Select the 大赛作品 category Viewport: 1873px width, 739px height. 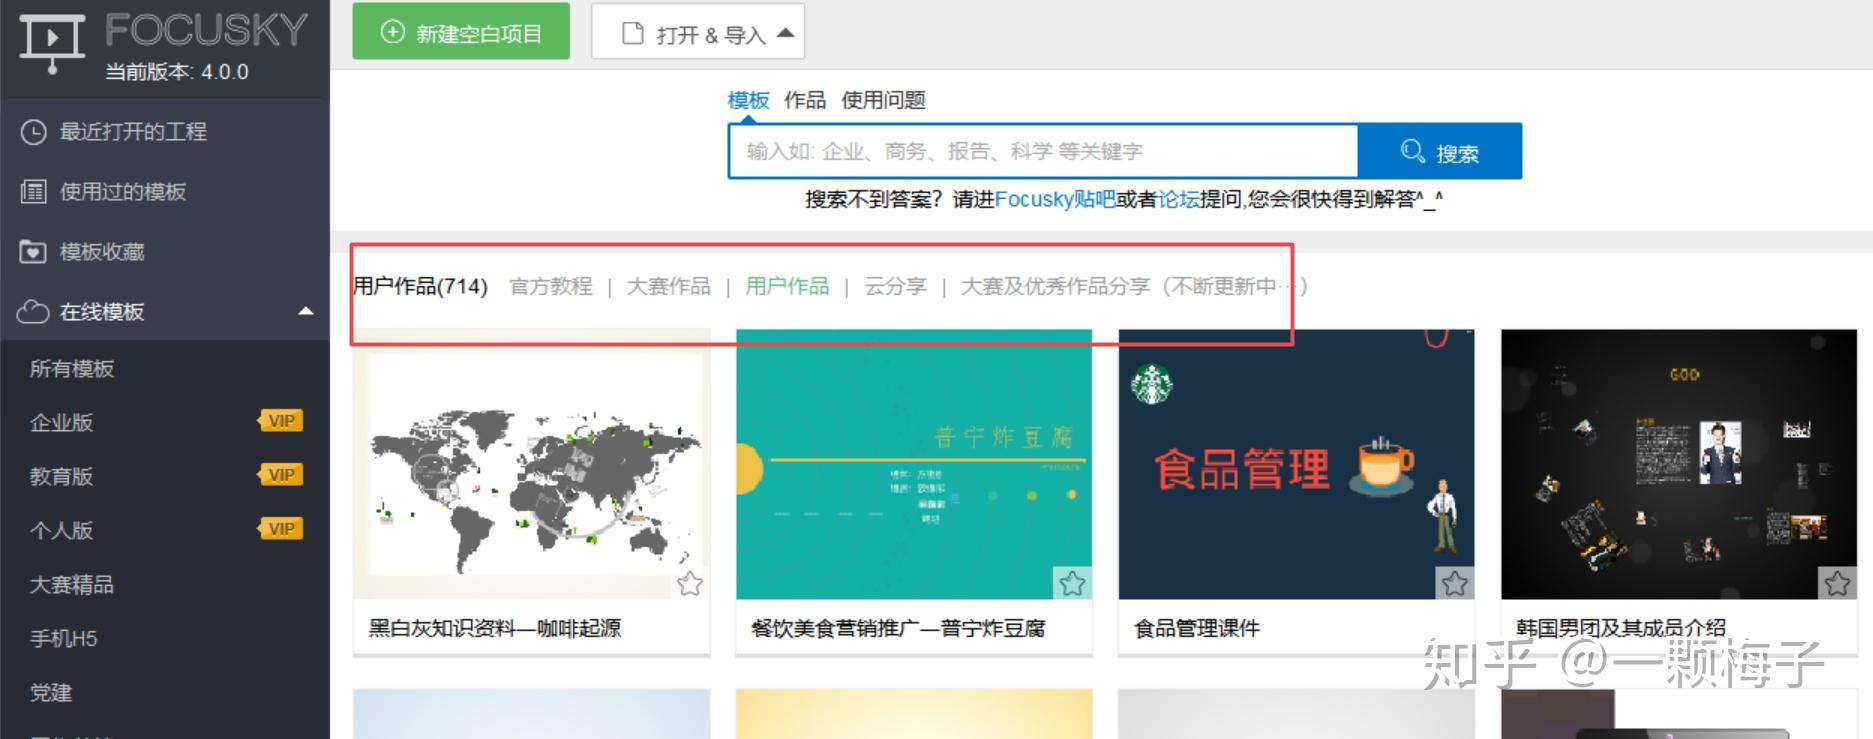[x=668, y=286]
